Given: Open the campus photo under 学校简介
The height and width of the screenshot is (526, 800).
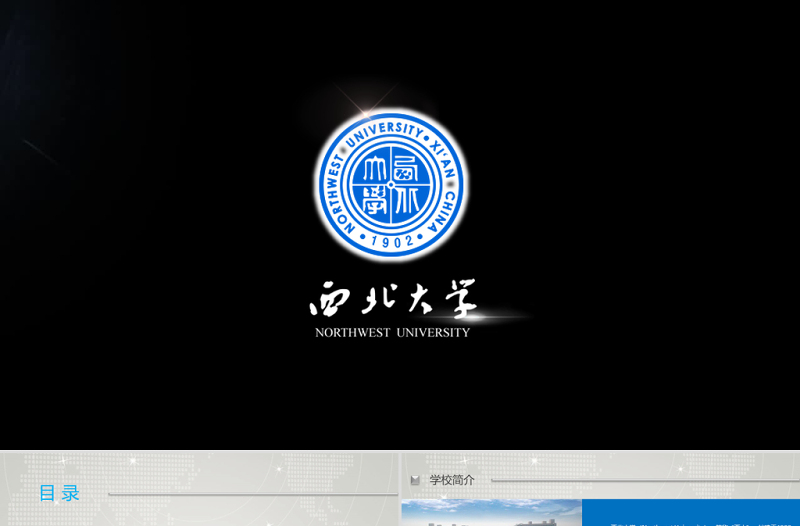Looking at the screenshot, I should pyautogui.click(x=491, y=512).
